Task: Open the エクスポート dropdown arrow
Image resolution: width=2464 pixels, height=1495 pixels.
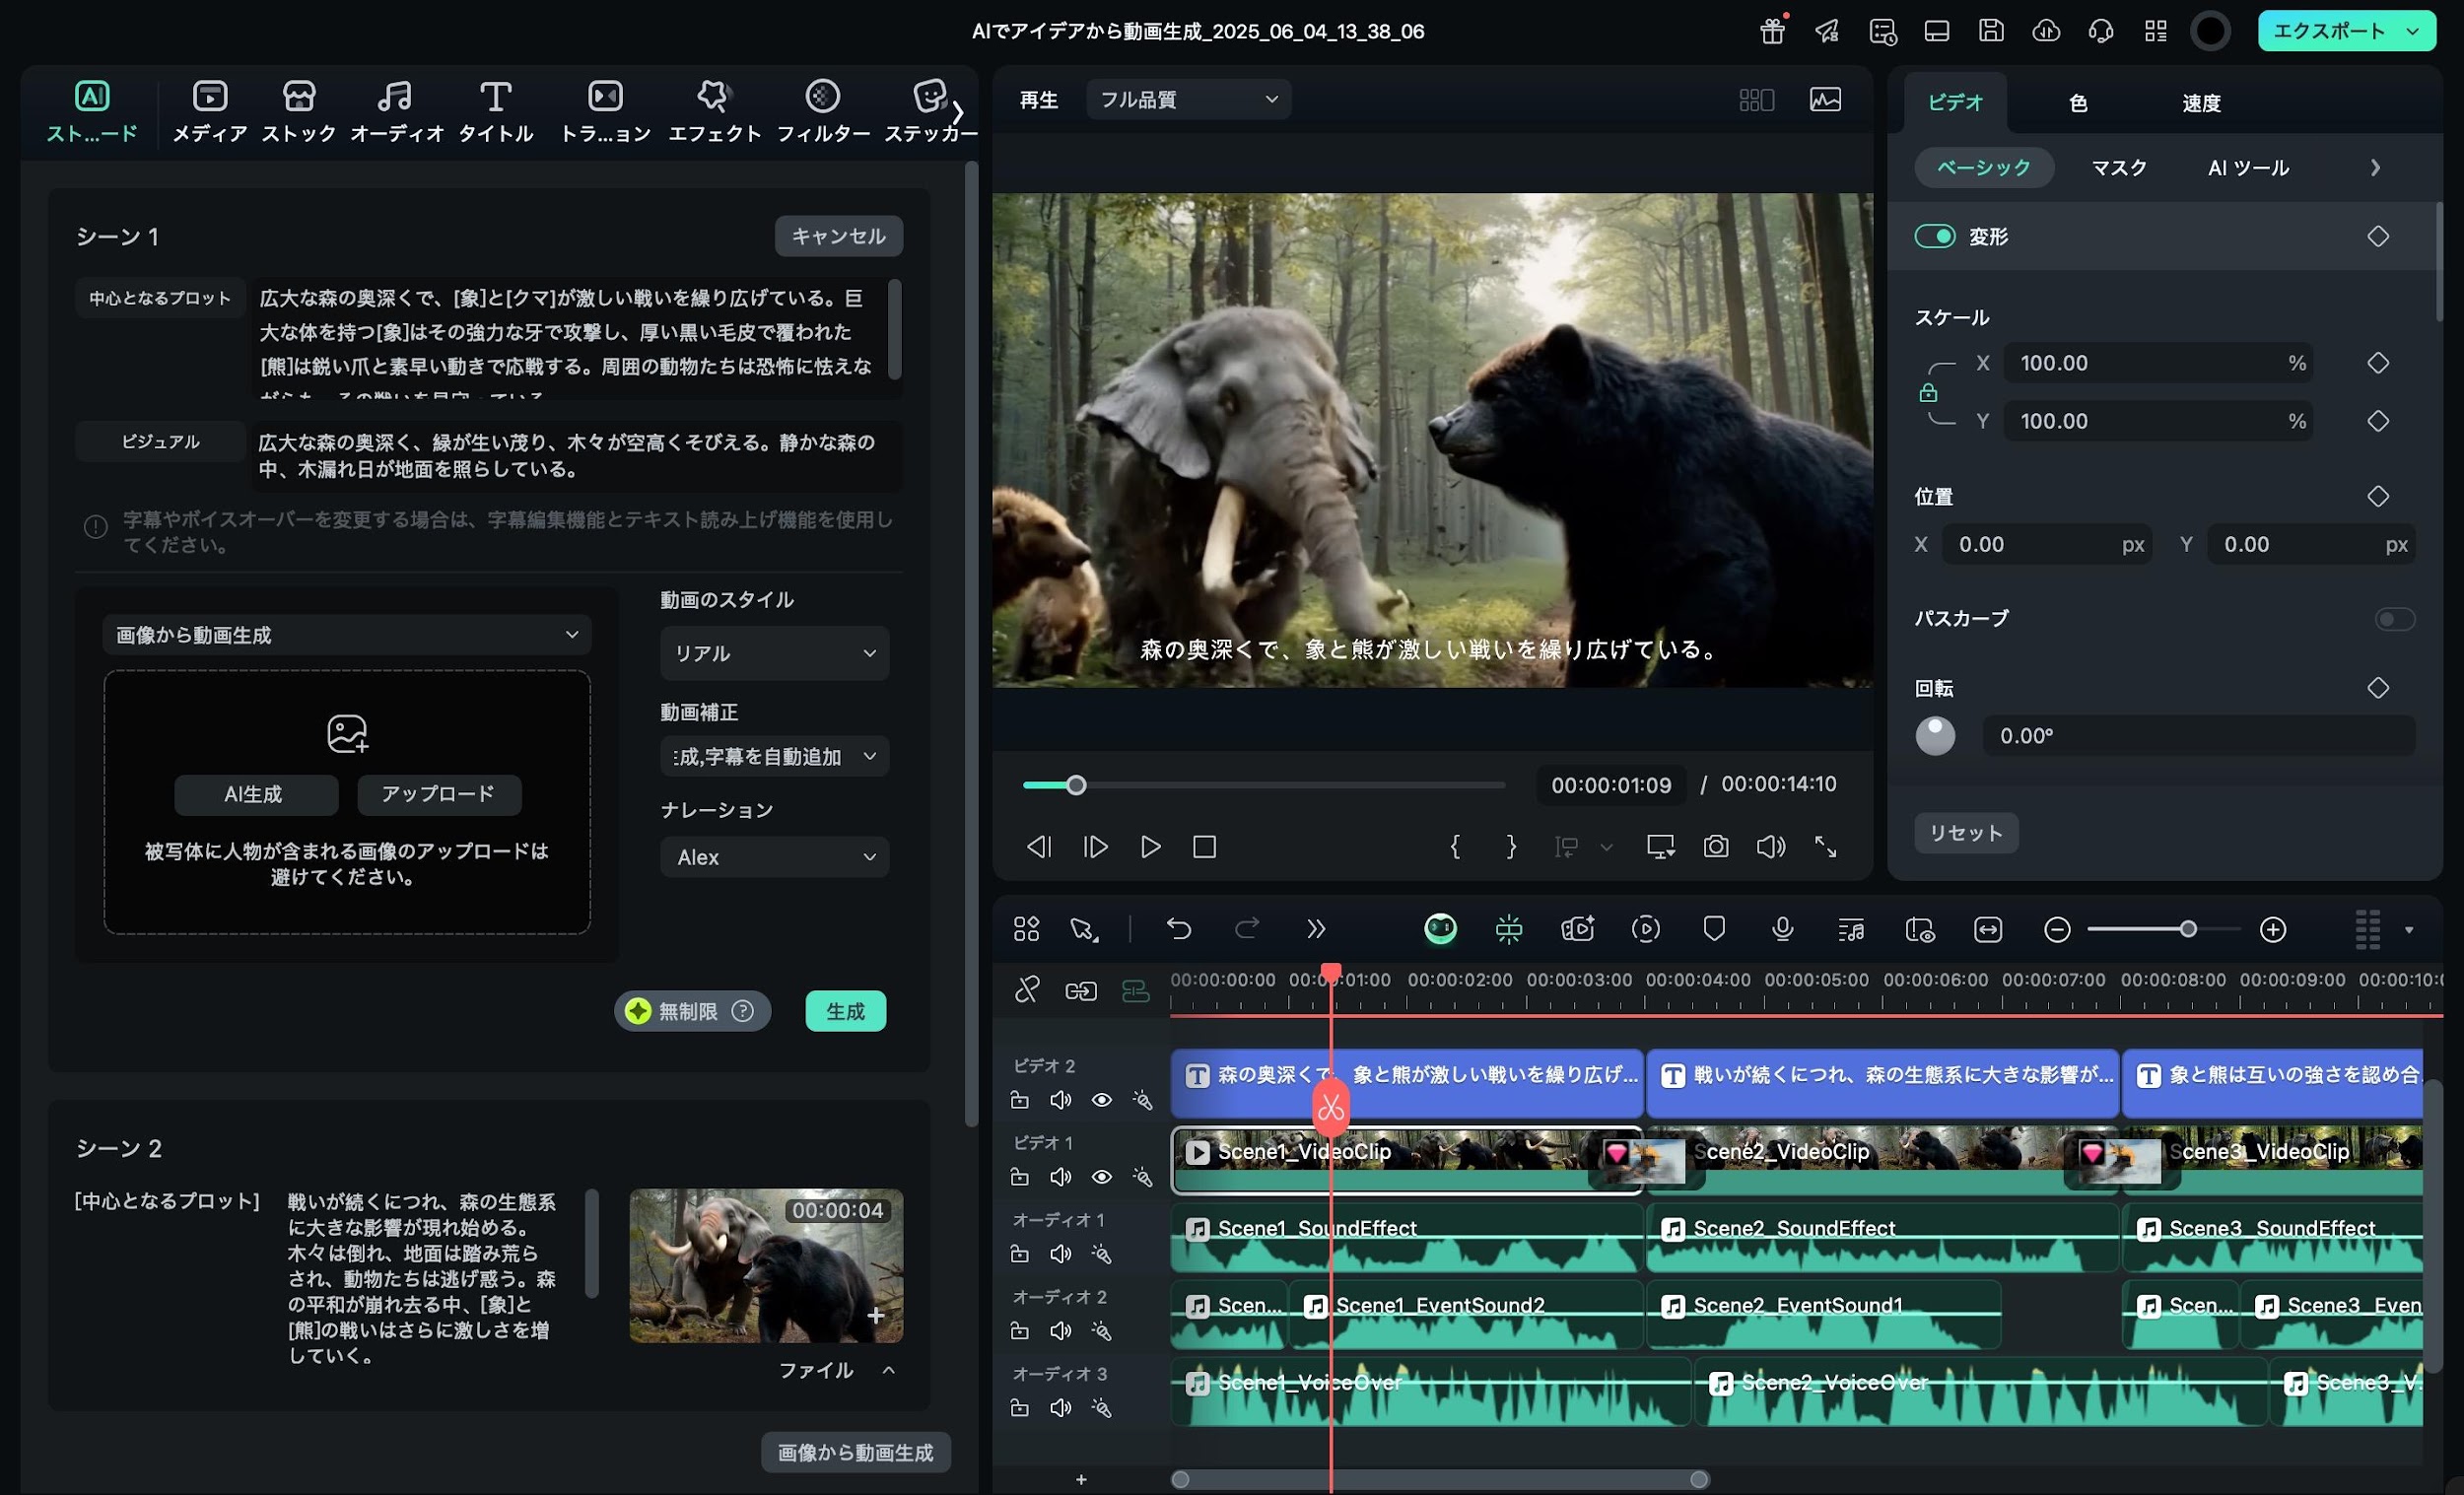Action: point(2413,31)
